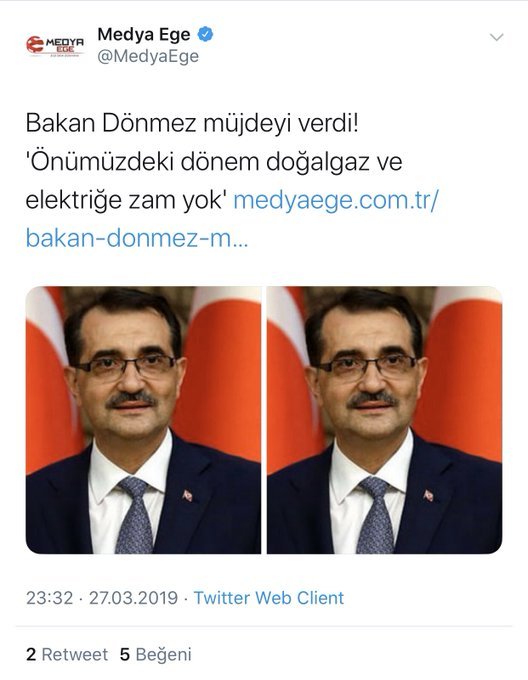Screen dimensions: 528x680
Task: Follow the medyaege.com.tr/ link
Action: coord(336,200)
